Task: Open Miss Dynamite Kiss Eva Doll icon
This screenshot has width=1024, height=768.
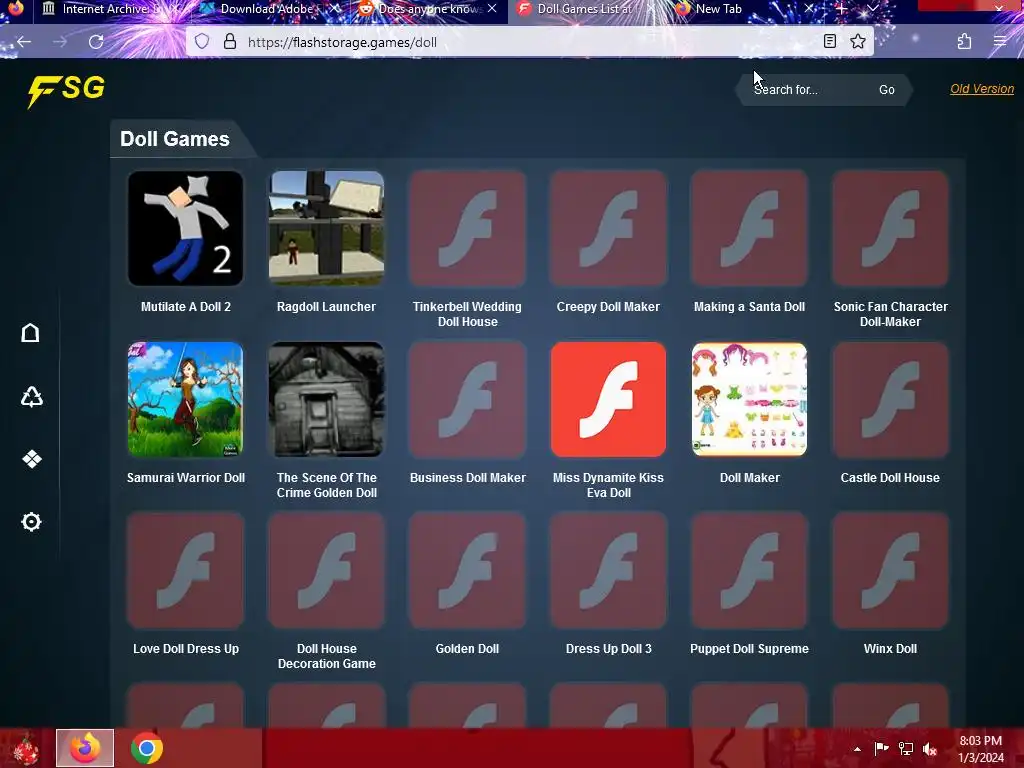Action: point(609,399)
